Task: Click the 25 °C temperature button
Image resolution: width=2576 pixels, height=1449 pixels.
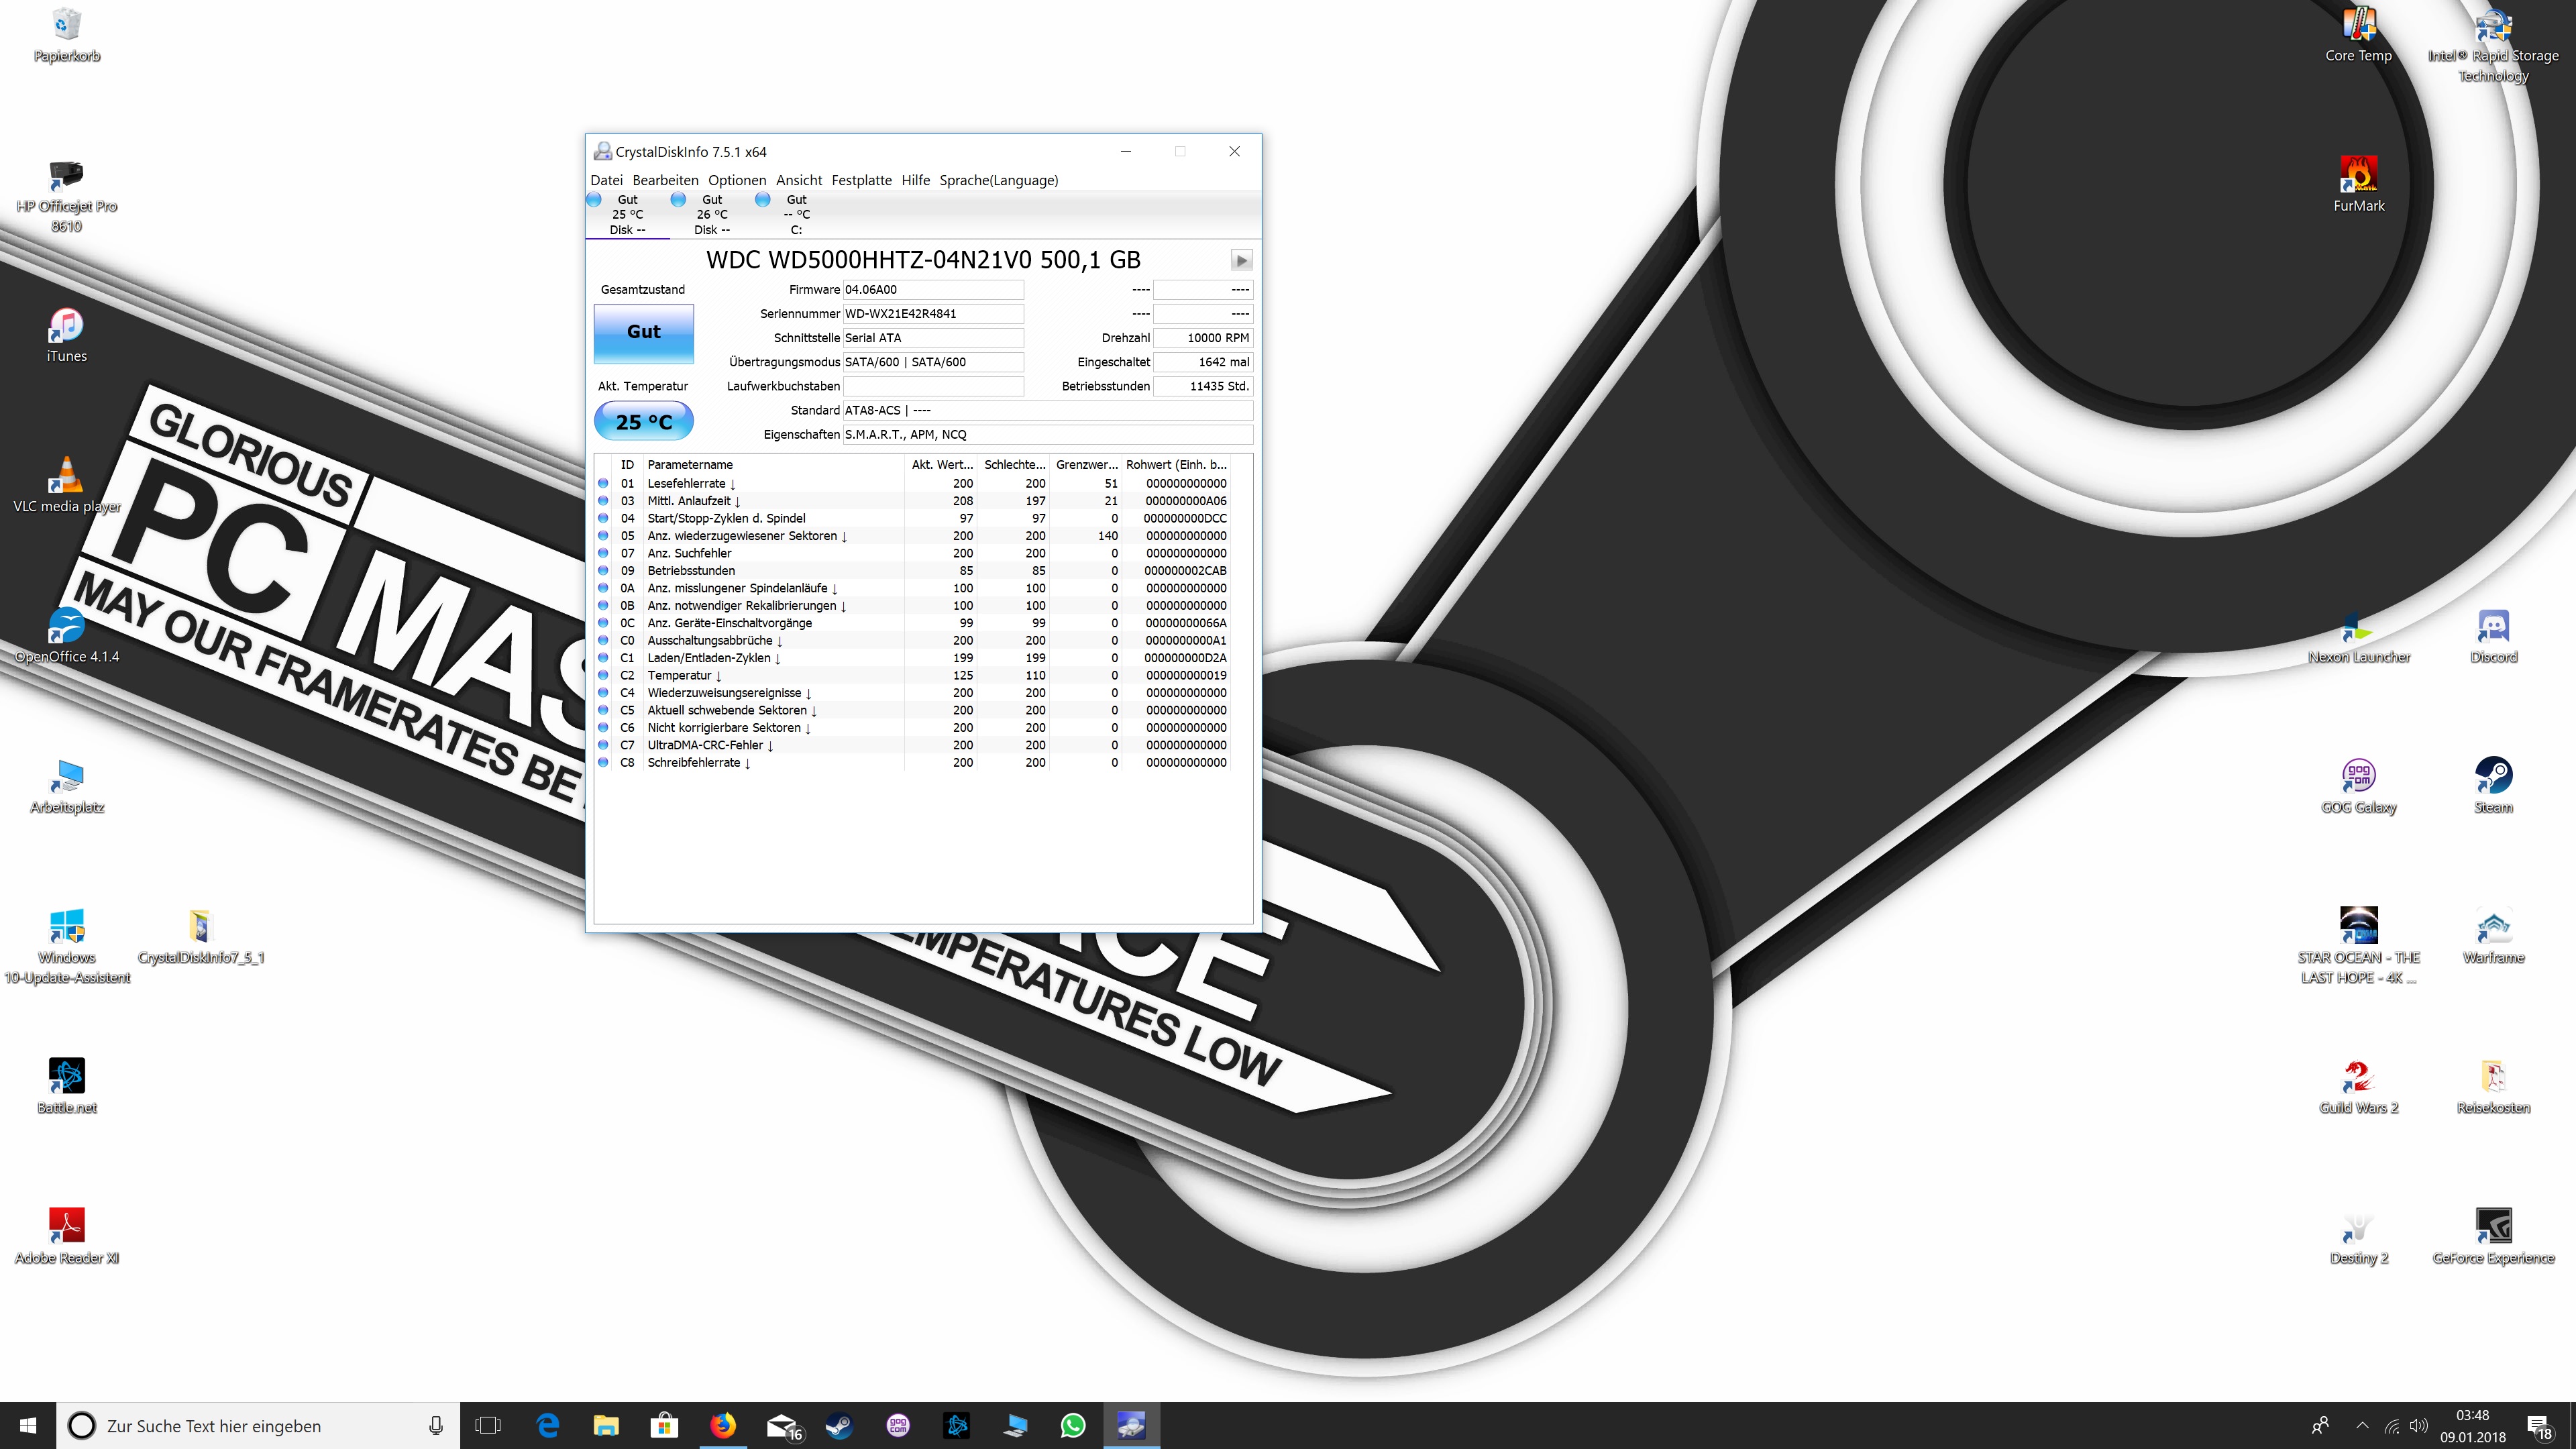Action: (x=643, y=422)
